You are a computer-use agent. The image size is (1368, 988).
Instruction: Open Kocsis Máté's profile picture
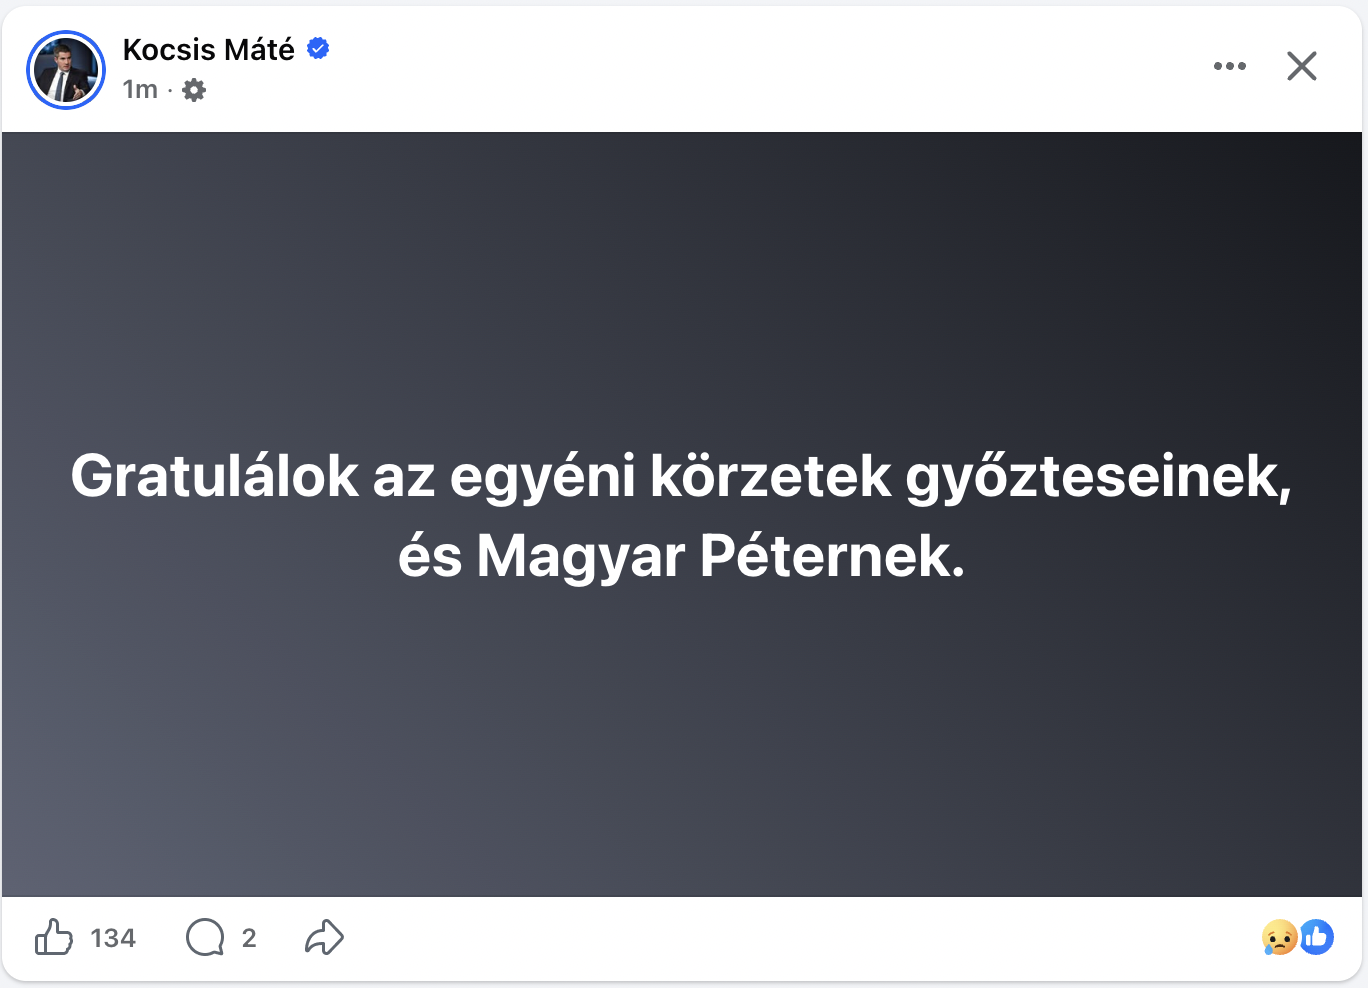point(66,70)
